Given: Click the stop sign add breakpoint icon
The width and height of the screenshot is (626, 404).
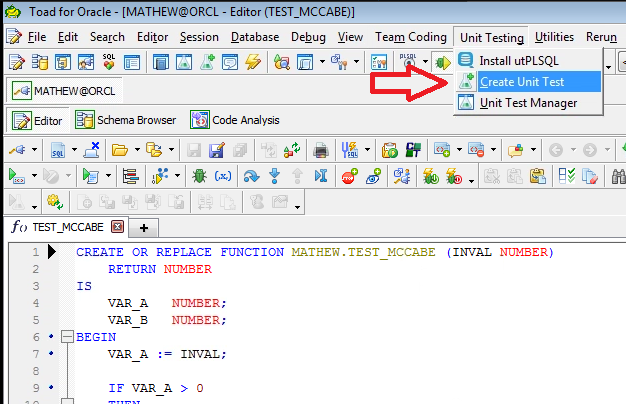Looking at the screenshot, I should (349, 176).
